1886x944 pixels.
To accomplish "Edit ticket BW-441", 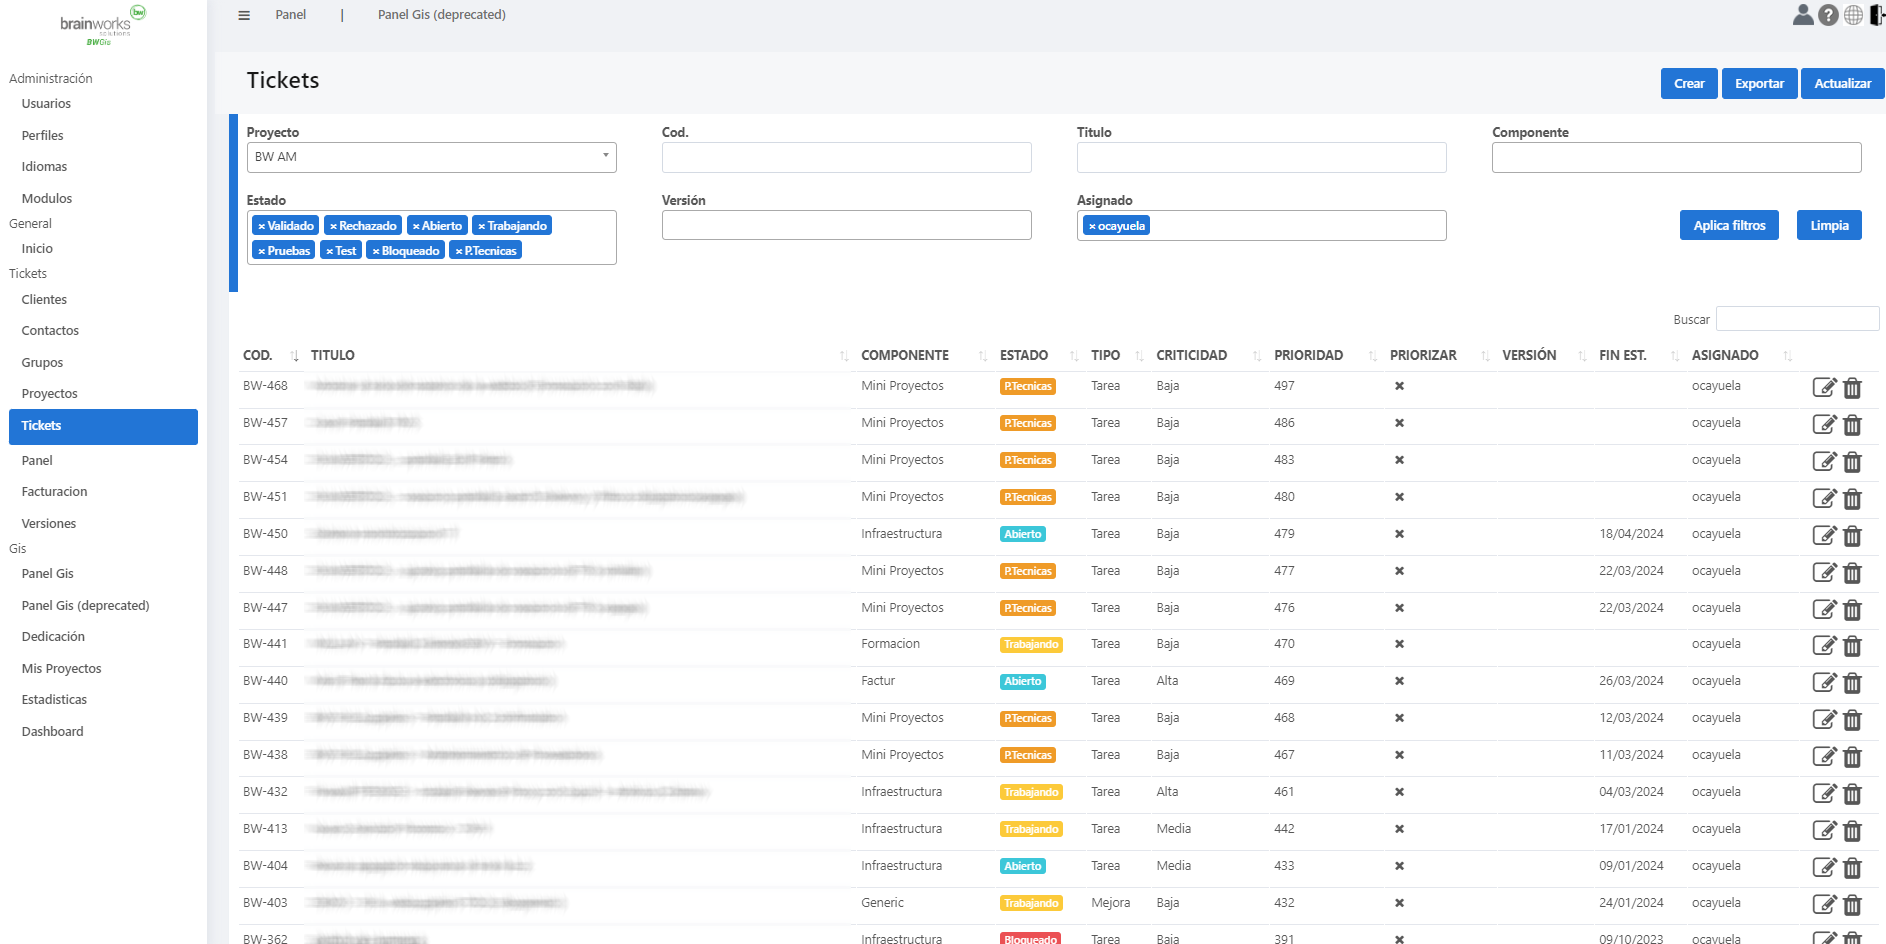I will [1824, 646].
